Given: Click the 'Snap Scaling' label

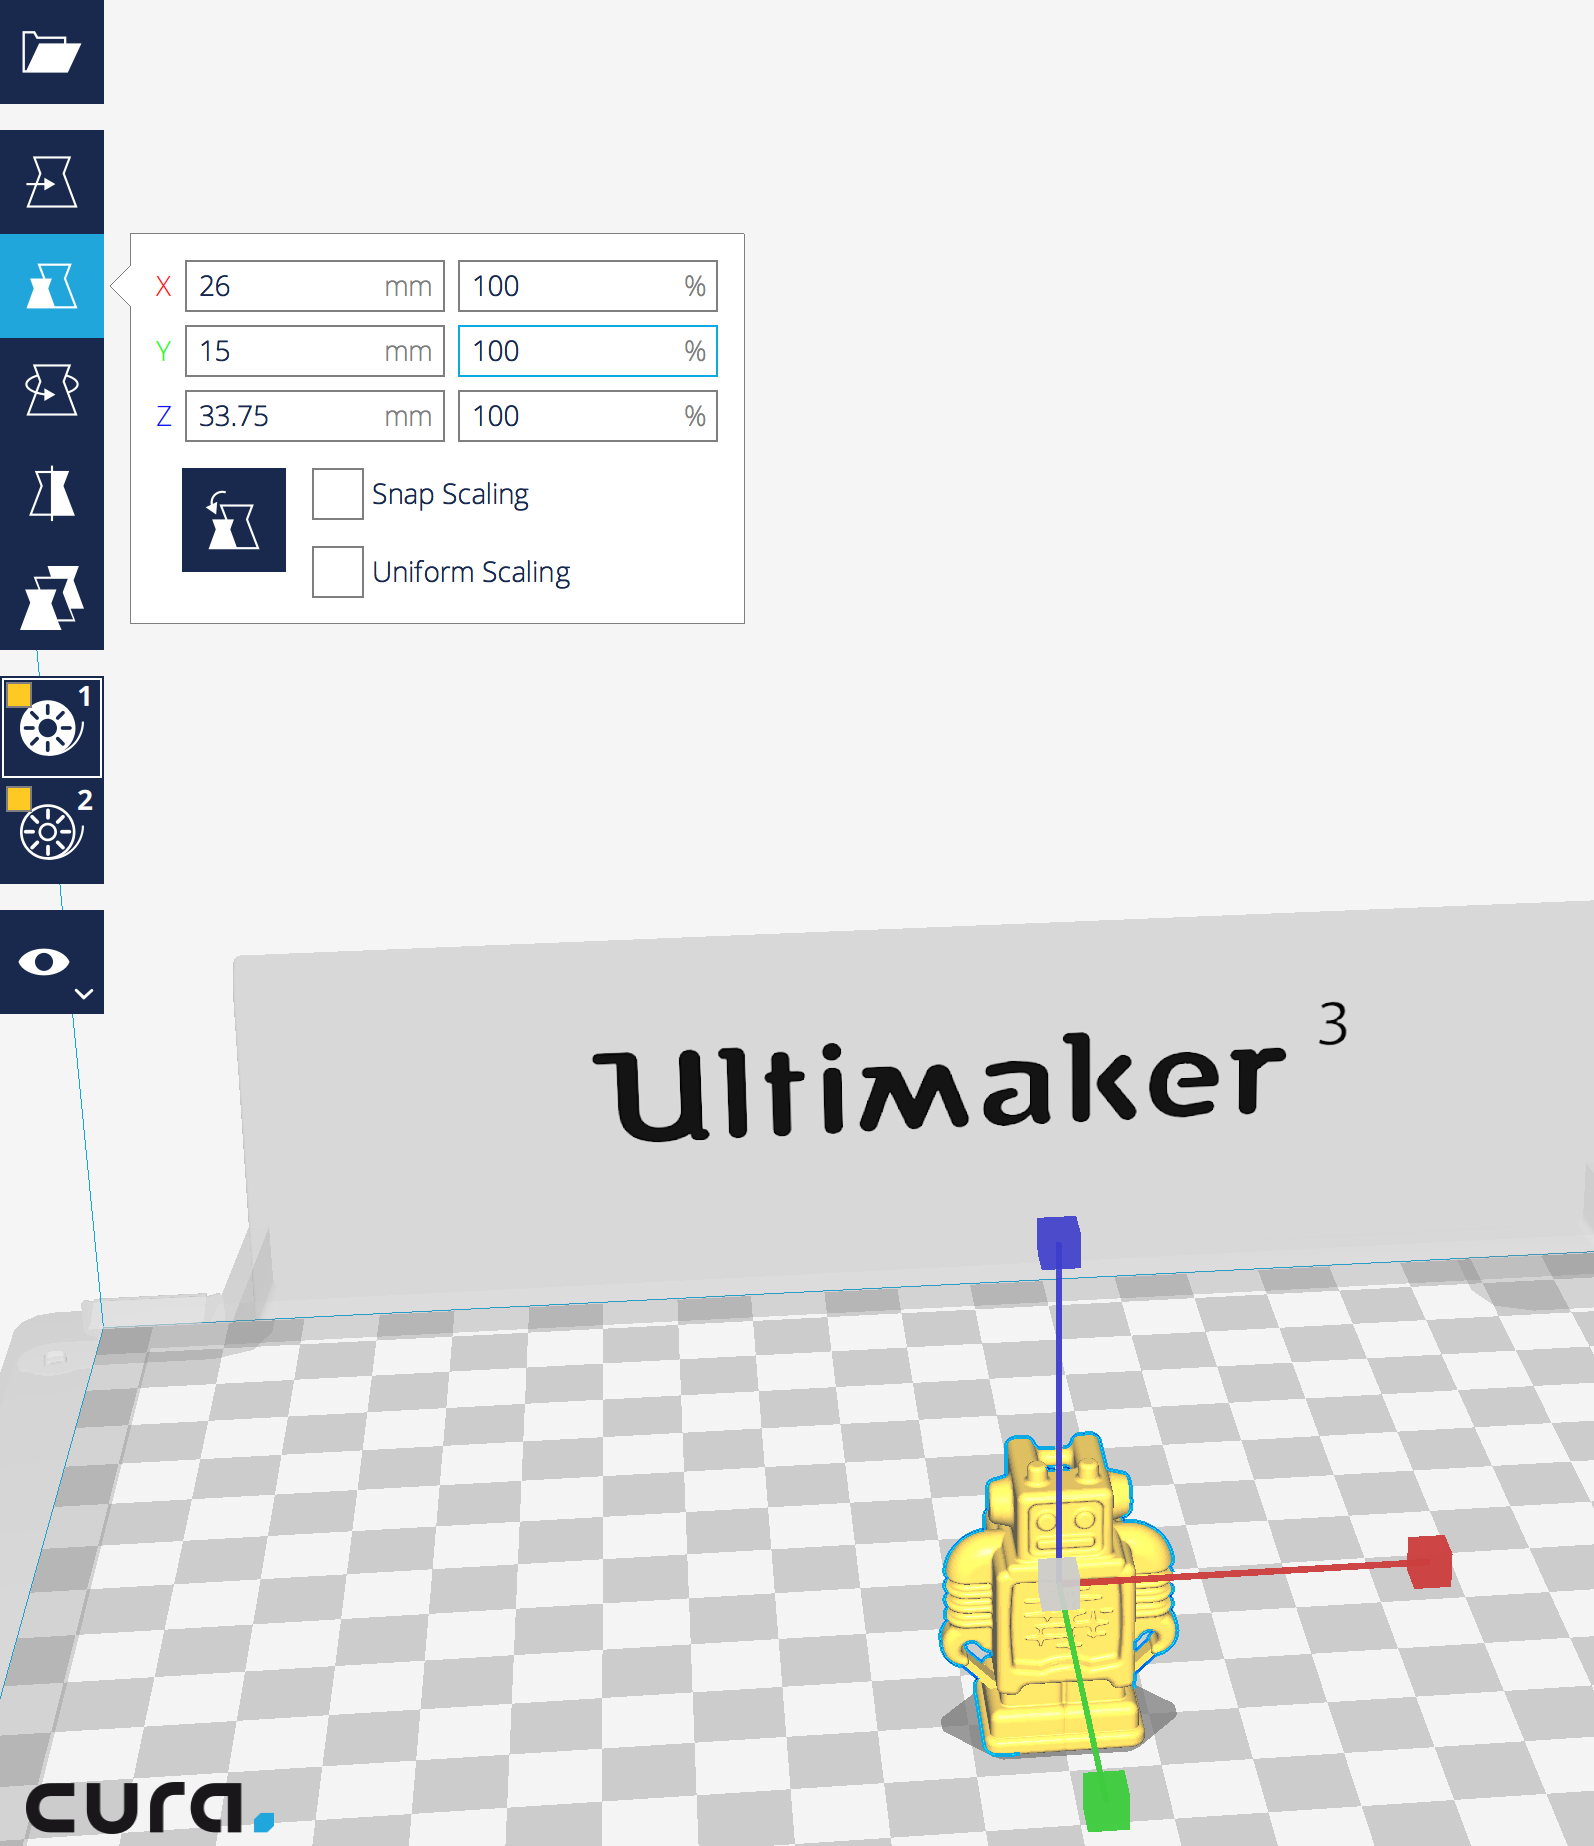Looking at the screenshot, I should click(x=450, y=495).
